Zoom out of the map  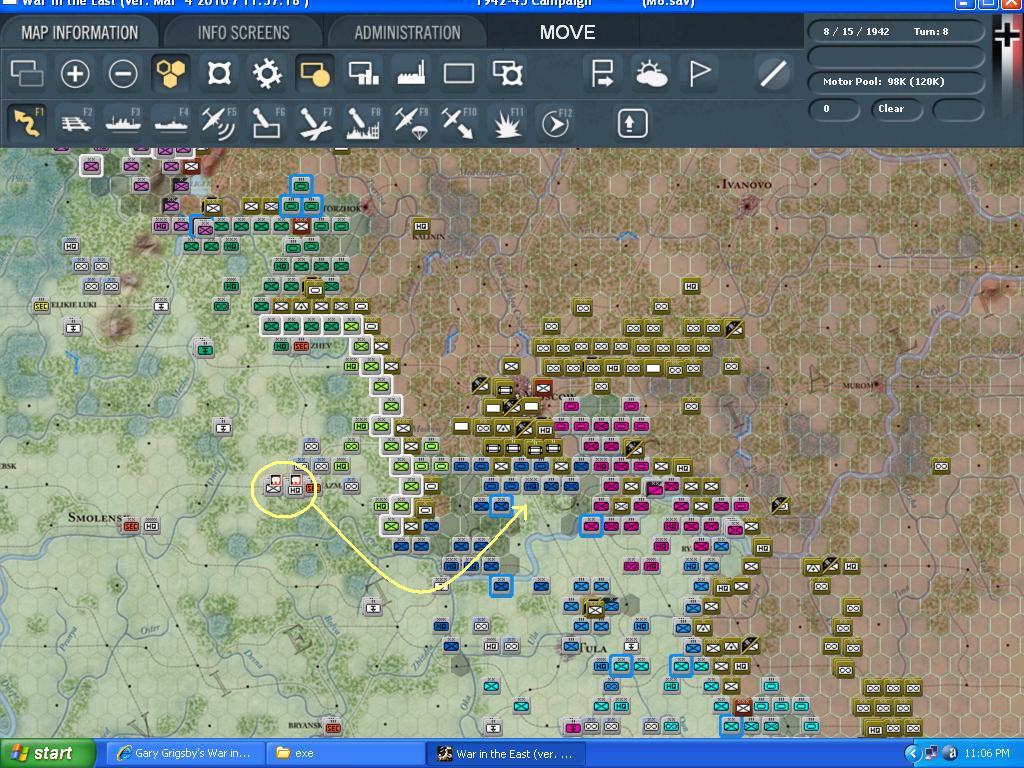pyautogui.click(x=124, y=74)
